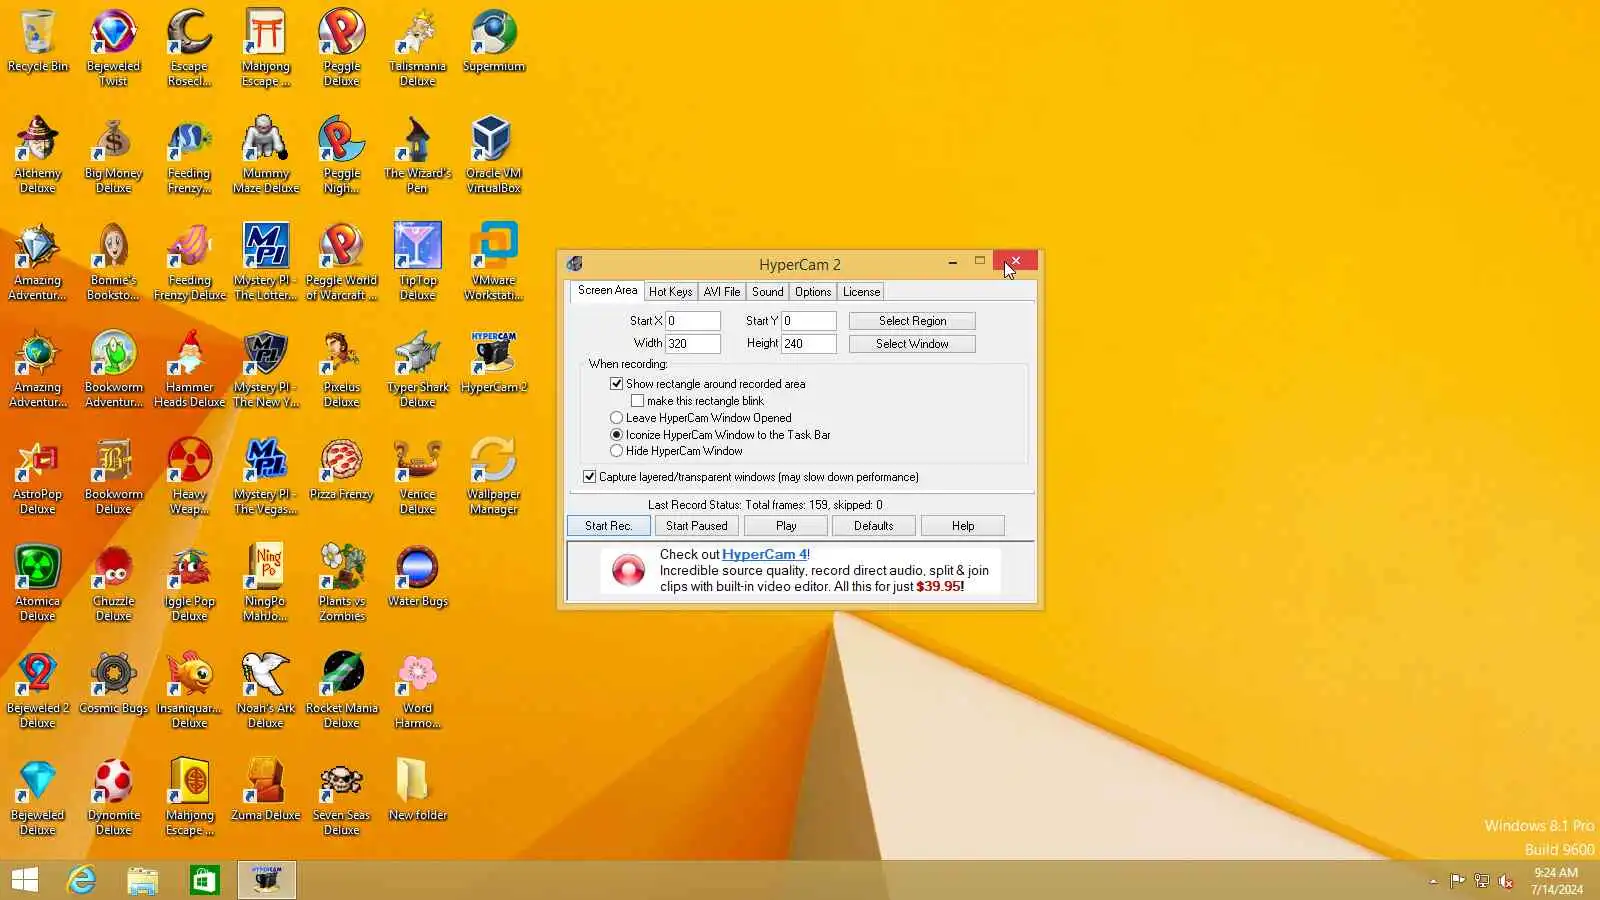Select the Talismania Deluxe shortcut
1600x900 pixels.
click(x=418, y=48)
